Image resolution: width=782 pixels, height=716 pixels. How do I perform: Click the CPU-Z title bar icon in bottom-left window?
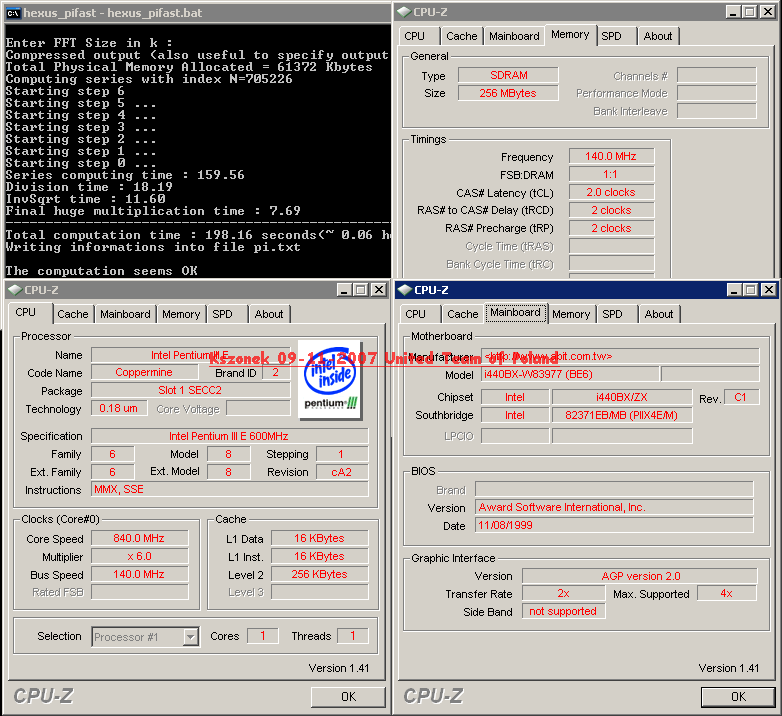click(x=15, y=290)
